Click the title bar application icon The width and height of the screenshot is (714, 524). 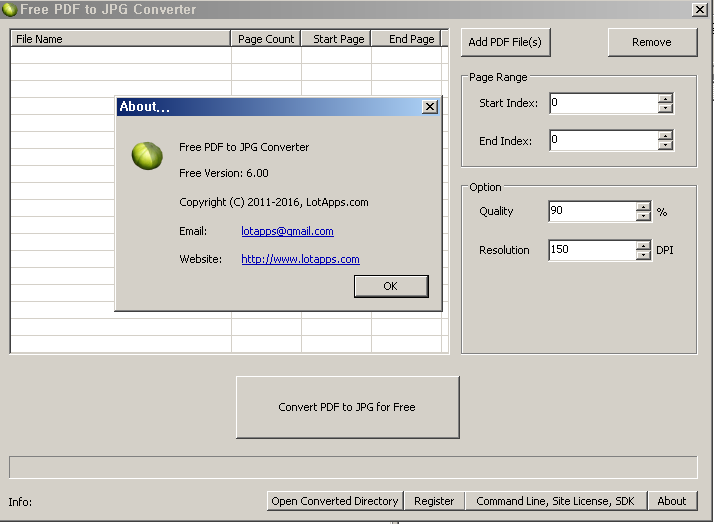tap(9, 9)
